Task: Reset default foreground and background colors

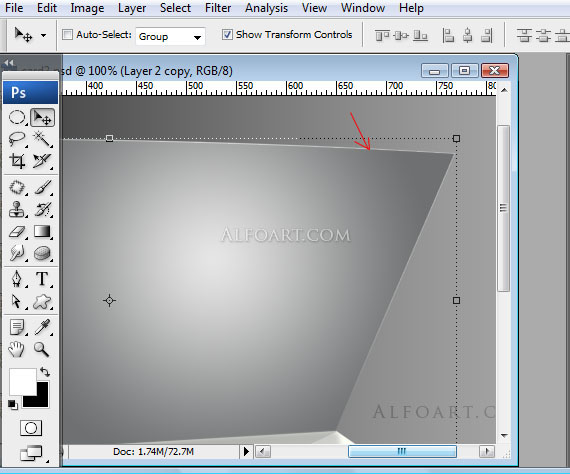Action: pos(13,404)
